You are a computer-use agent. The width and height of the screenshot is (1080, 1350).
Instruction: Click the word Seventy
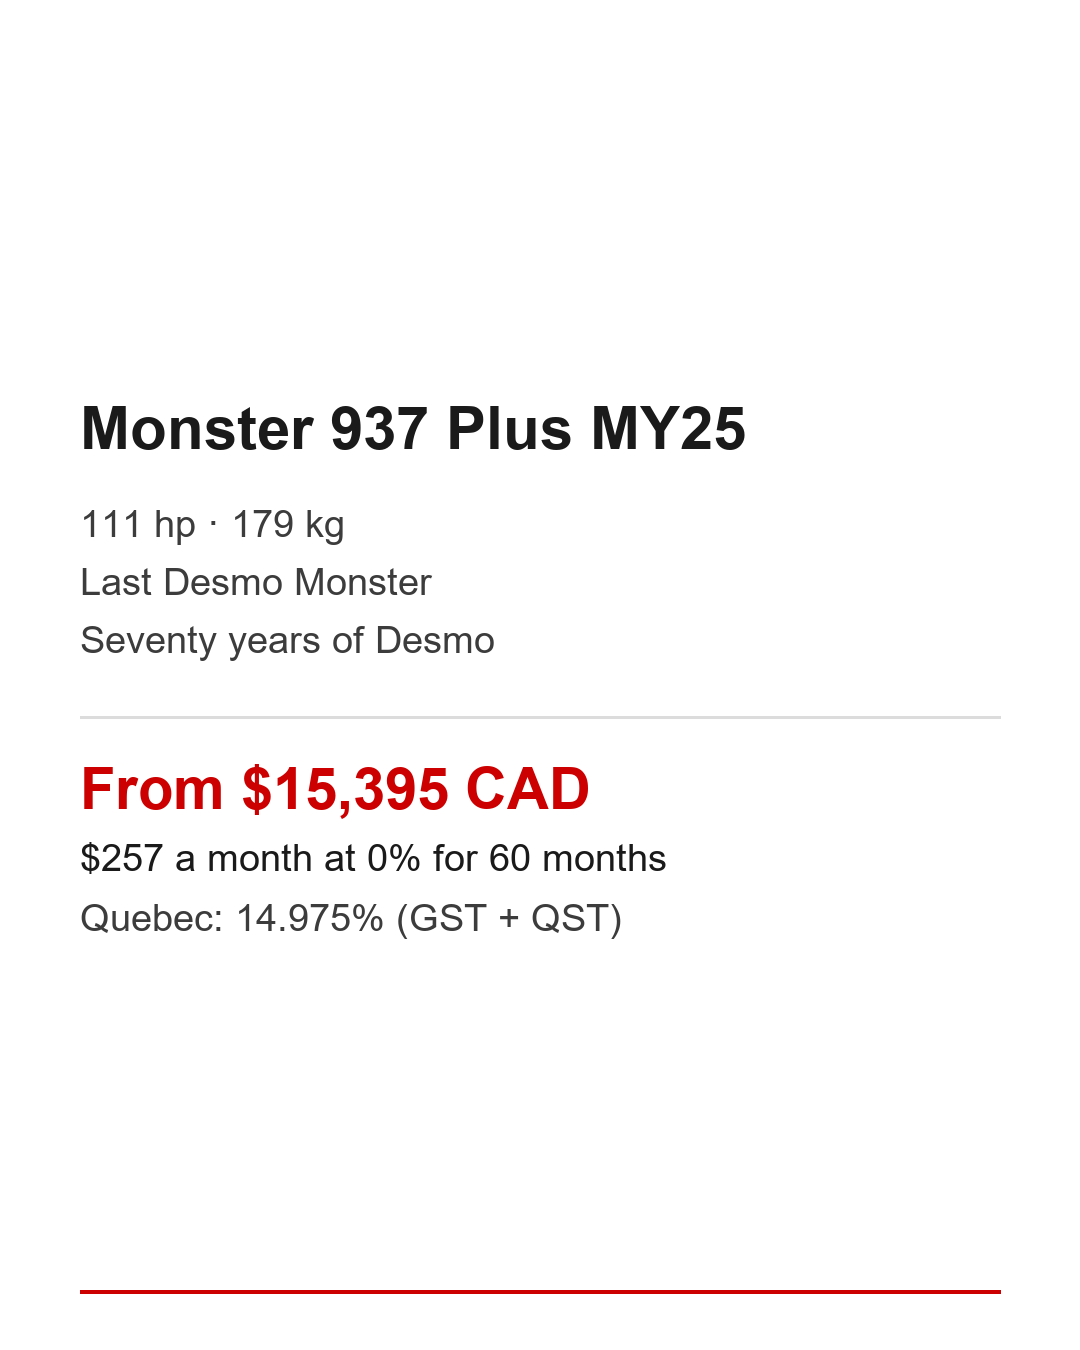click(x=148, y=640)
